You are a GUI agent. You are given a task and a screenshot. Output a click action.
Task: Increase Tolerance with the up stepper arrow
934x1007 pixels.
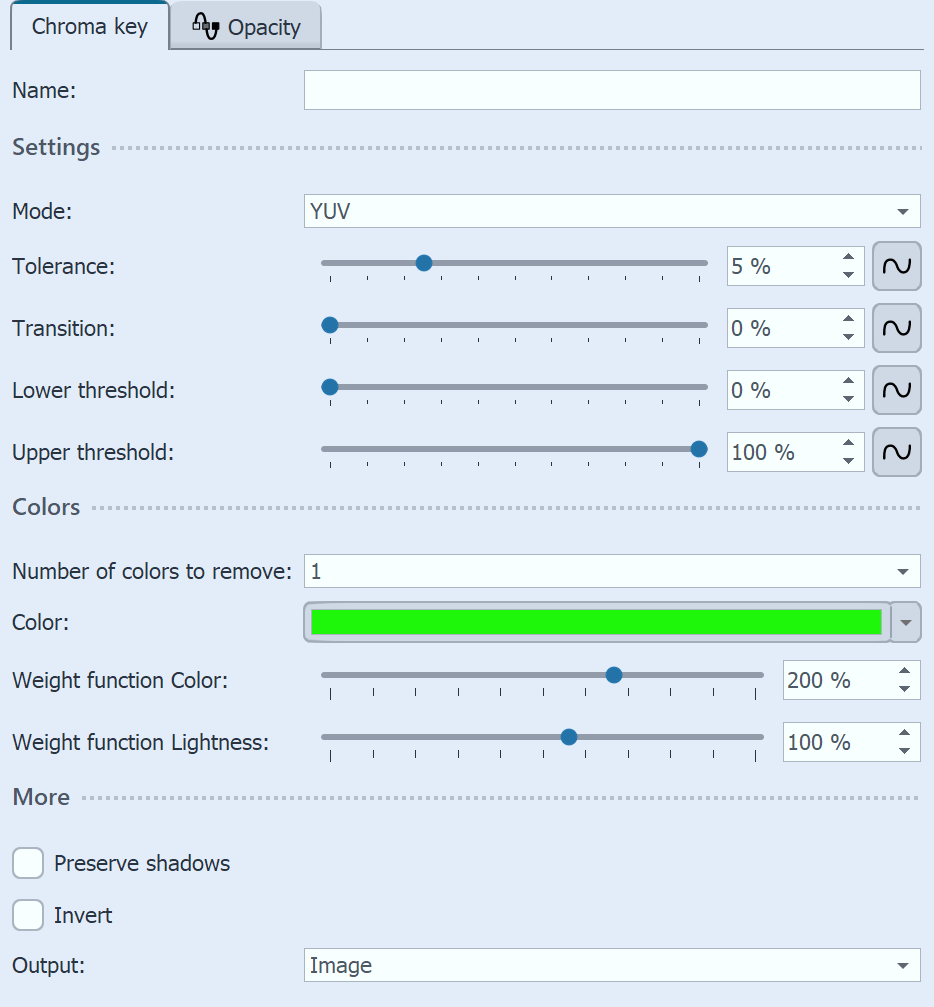pos(848,258)
